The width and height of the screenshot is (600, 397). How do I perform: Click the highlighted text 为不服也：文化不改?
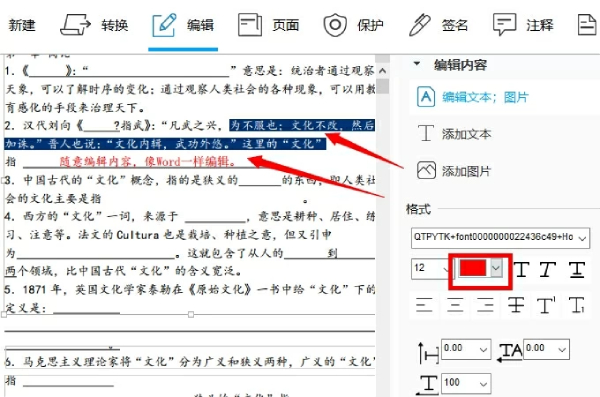pyautogui.click(x=284, y=125)
